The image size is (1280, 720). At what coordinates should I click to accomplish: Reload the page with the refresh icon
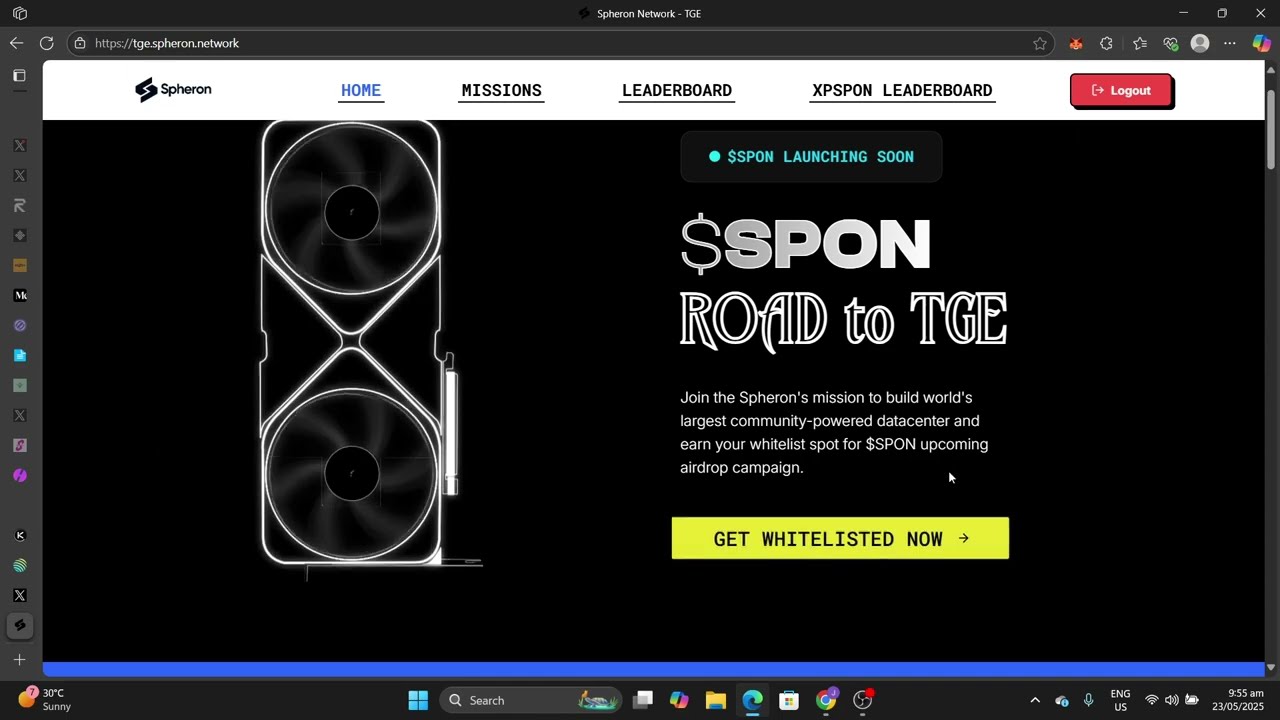[x=46, y=43]
